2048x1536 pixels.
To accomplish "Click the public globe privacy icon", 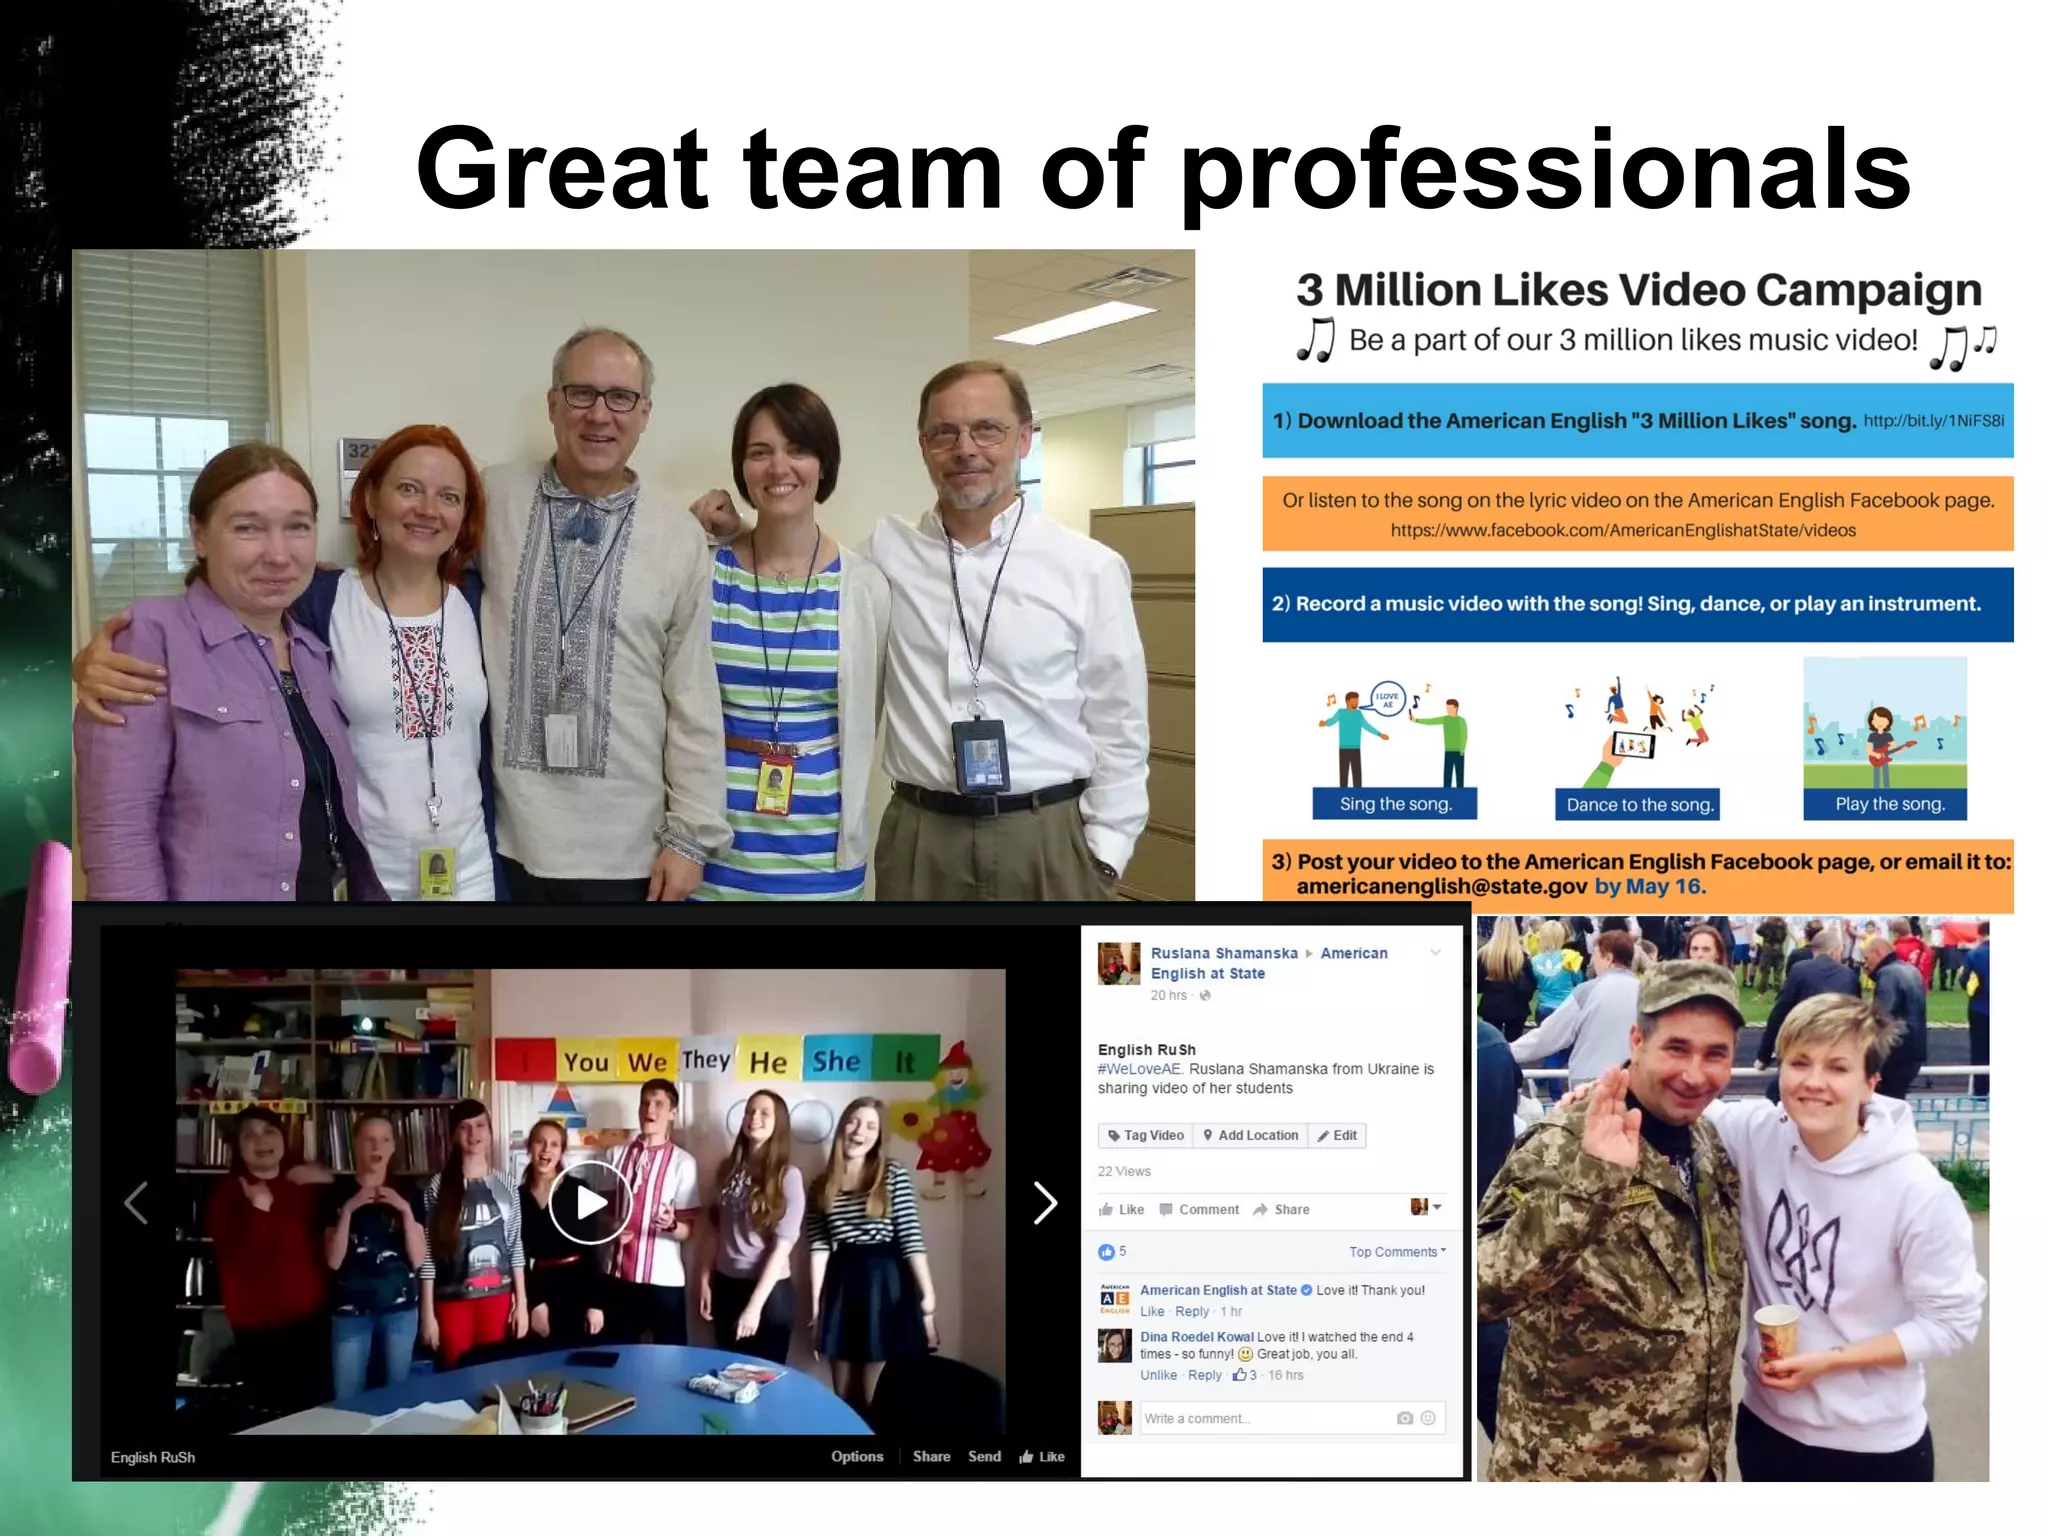I will coord(1205,995).
